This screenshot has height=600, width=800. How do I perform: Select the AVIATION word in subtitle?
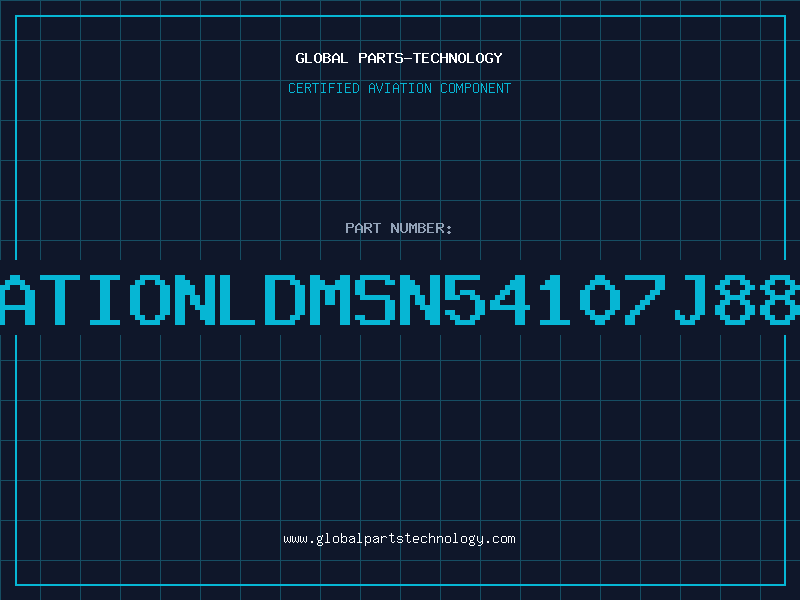(x=399, y=88)
